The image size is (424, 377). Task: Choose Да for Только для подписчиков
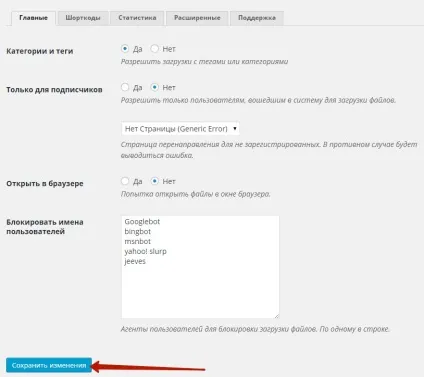[x=125, y=87]
